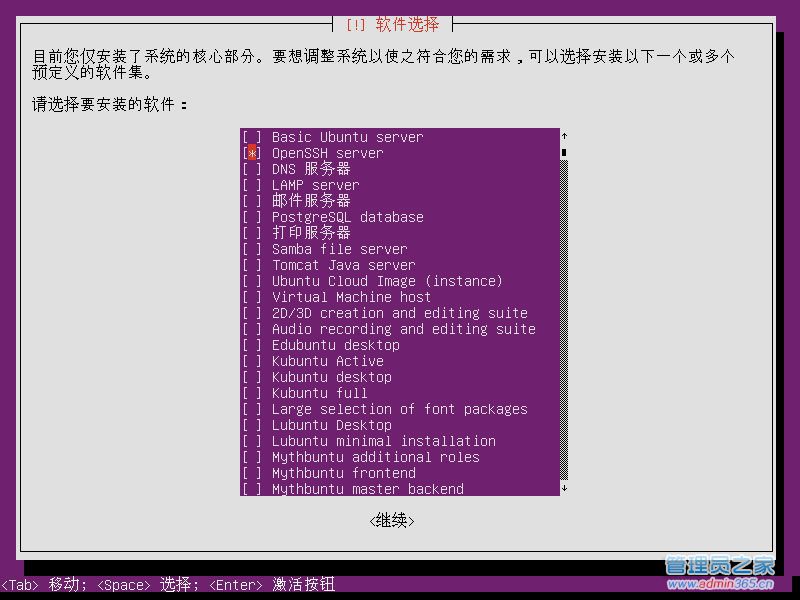Check the Kubuntu desktop option
This screenshot has width=800, height=600.
[x=252, y=377]
